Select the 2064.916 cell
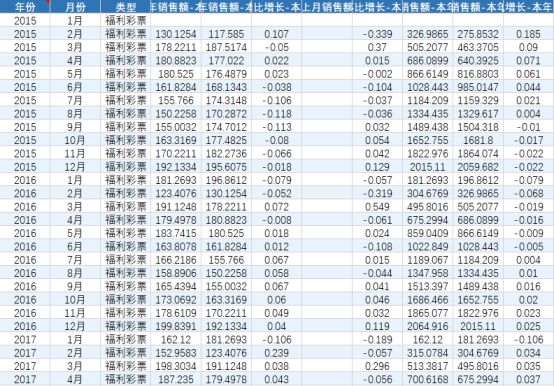This screenshot has width=554, height=386. pyautogui.click(x=428, y=327)
